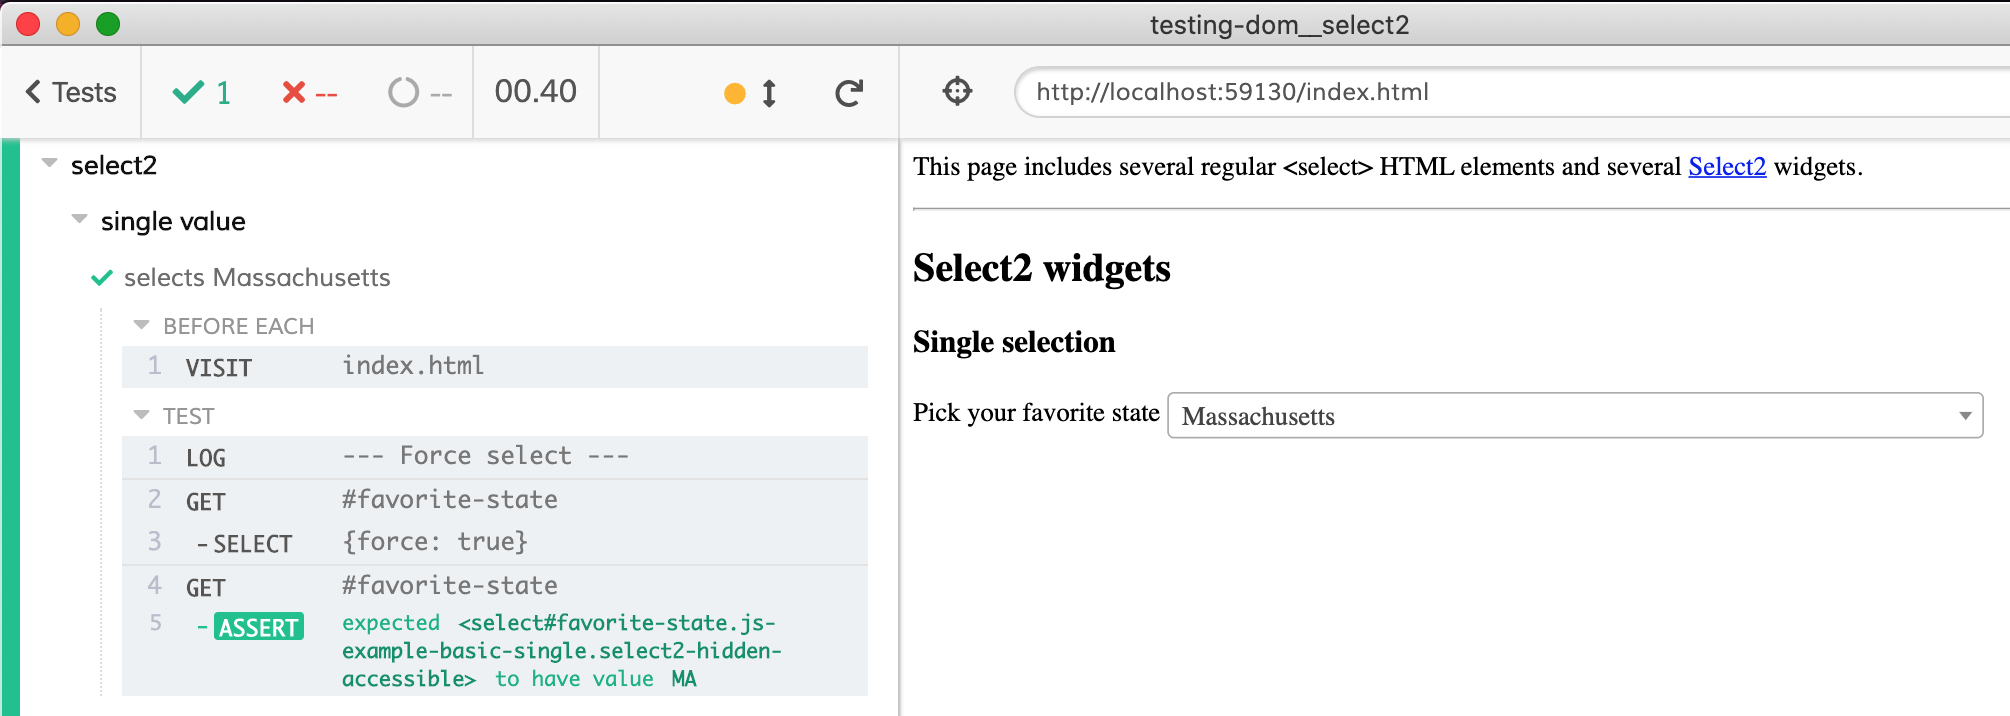
Task: Click the 00.40 test duration timer
Action: click(535, 92)
